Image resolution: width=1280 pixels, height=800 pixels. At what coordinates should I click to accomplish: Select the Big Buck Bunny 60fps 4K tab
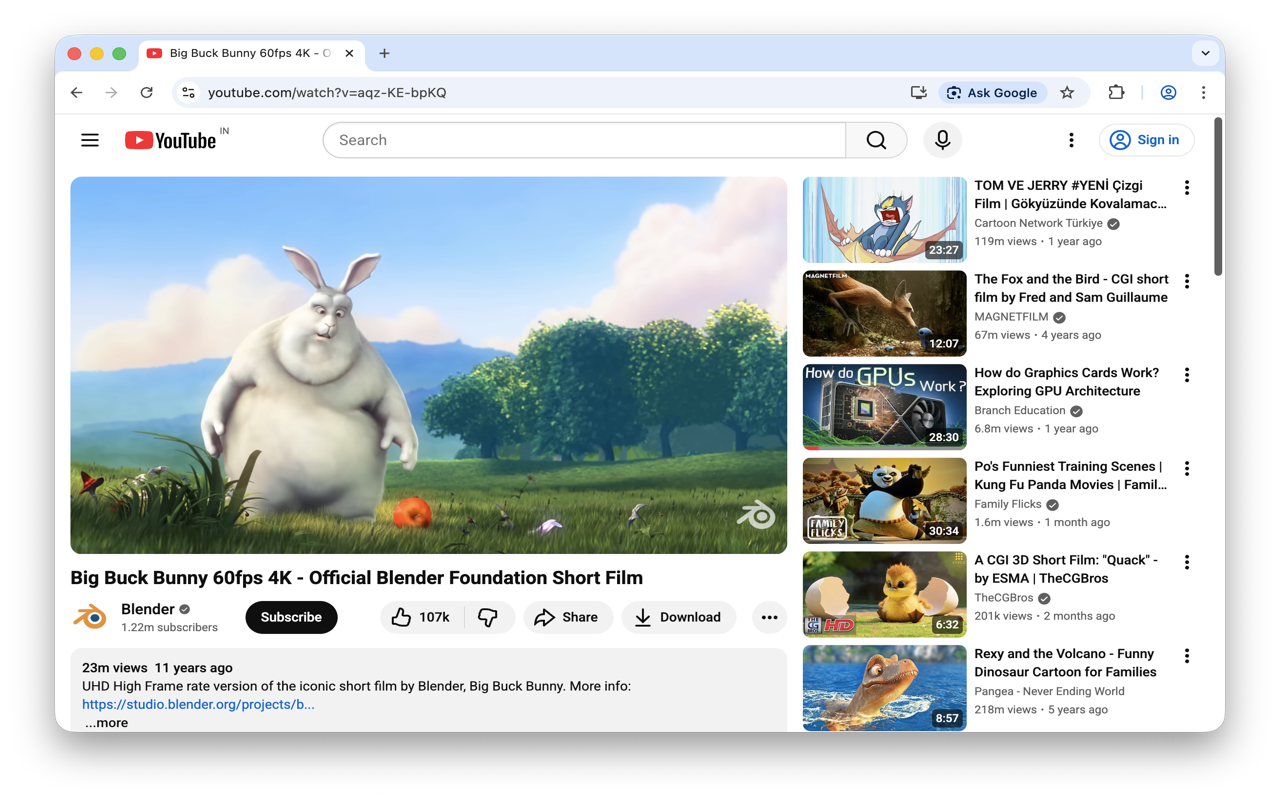coord(250,53)
